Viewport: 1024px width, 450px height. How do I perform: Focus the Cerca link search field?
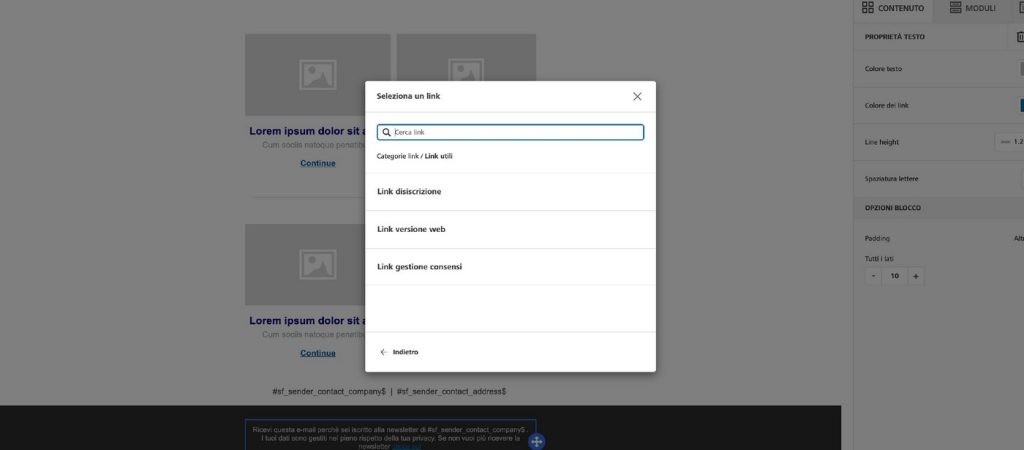[x=510, y=132]
